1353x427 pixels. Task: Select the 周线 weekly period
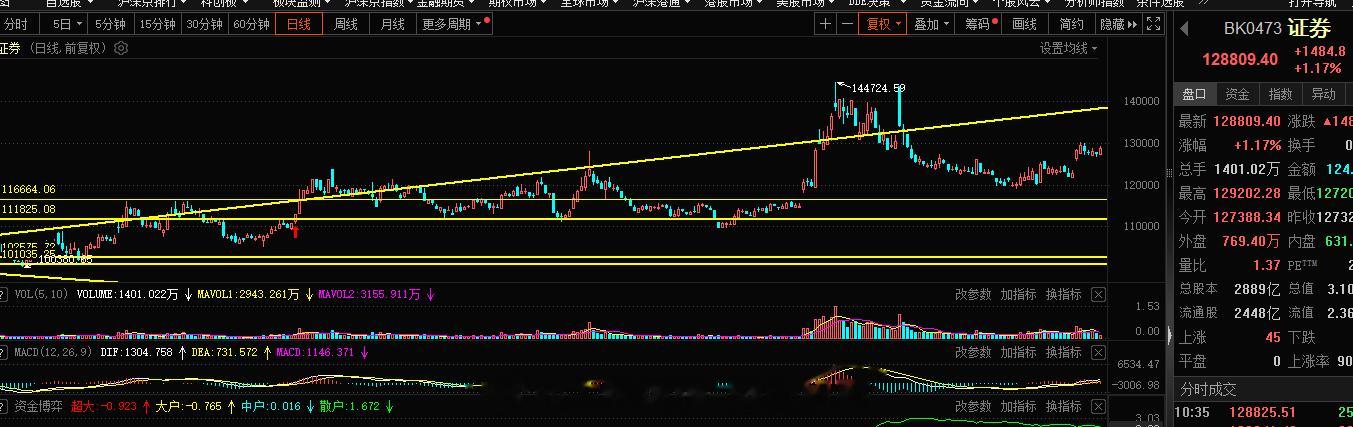click(x=346, y=24)
